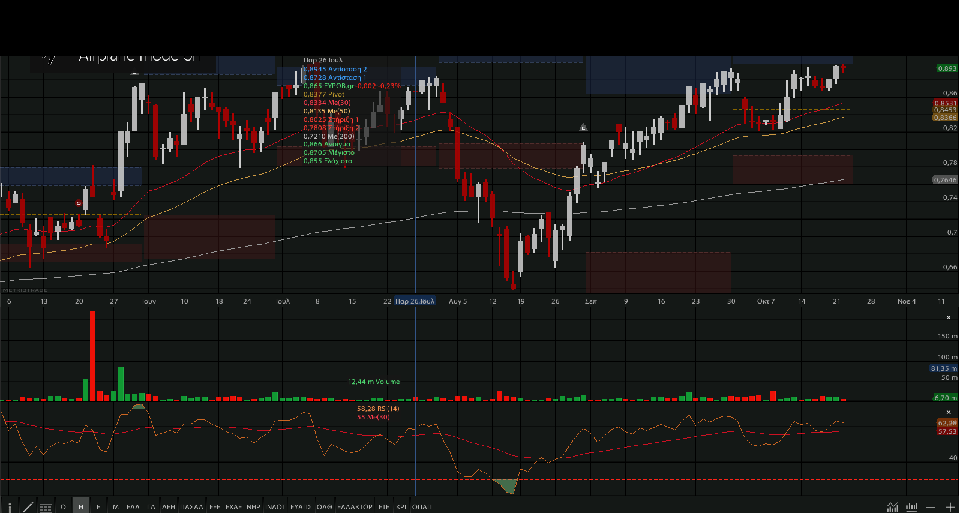Zoom in using the plus icon
Image resolution: width=959 pixels, height=513 pixels.
[x=950, y=507]
